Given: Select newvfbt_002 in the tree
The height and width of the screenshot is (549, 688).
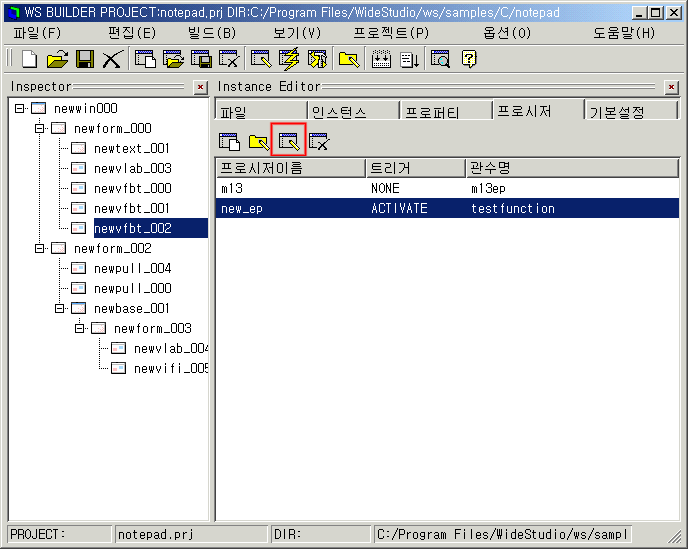Looking at the screenshot, I should click(x=150, y=228).
